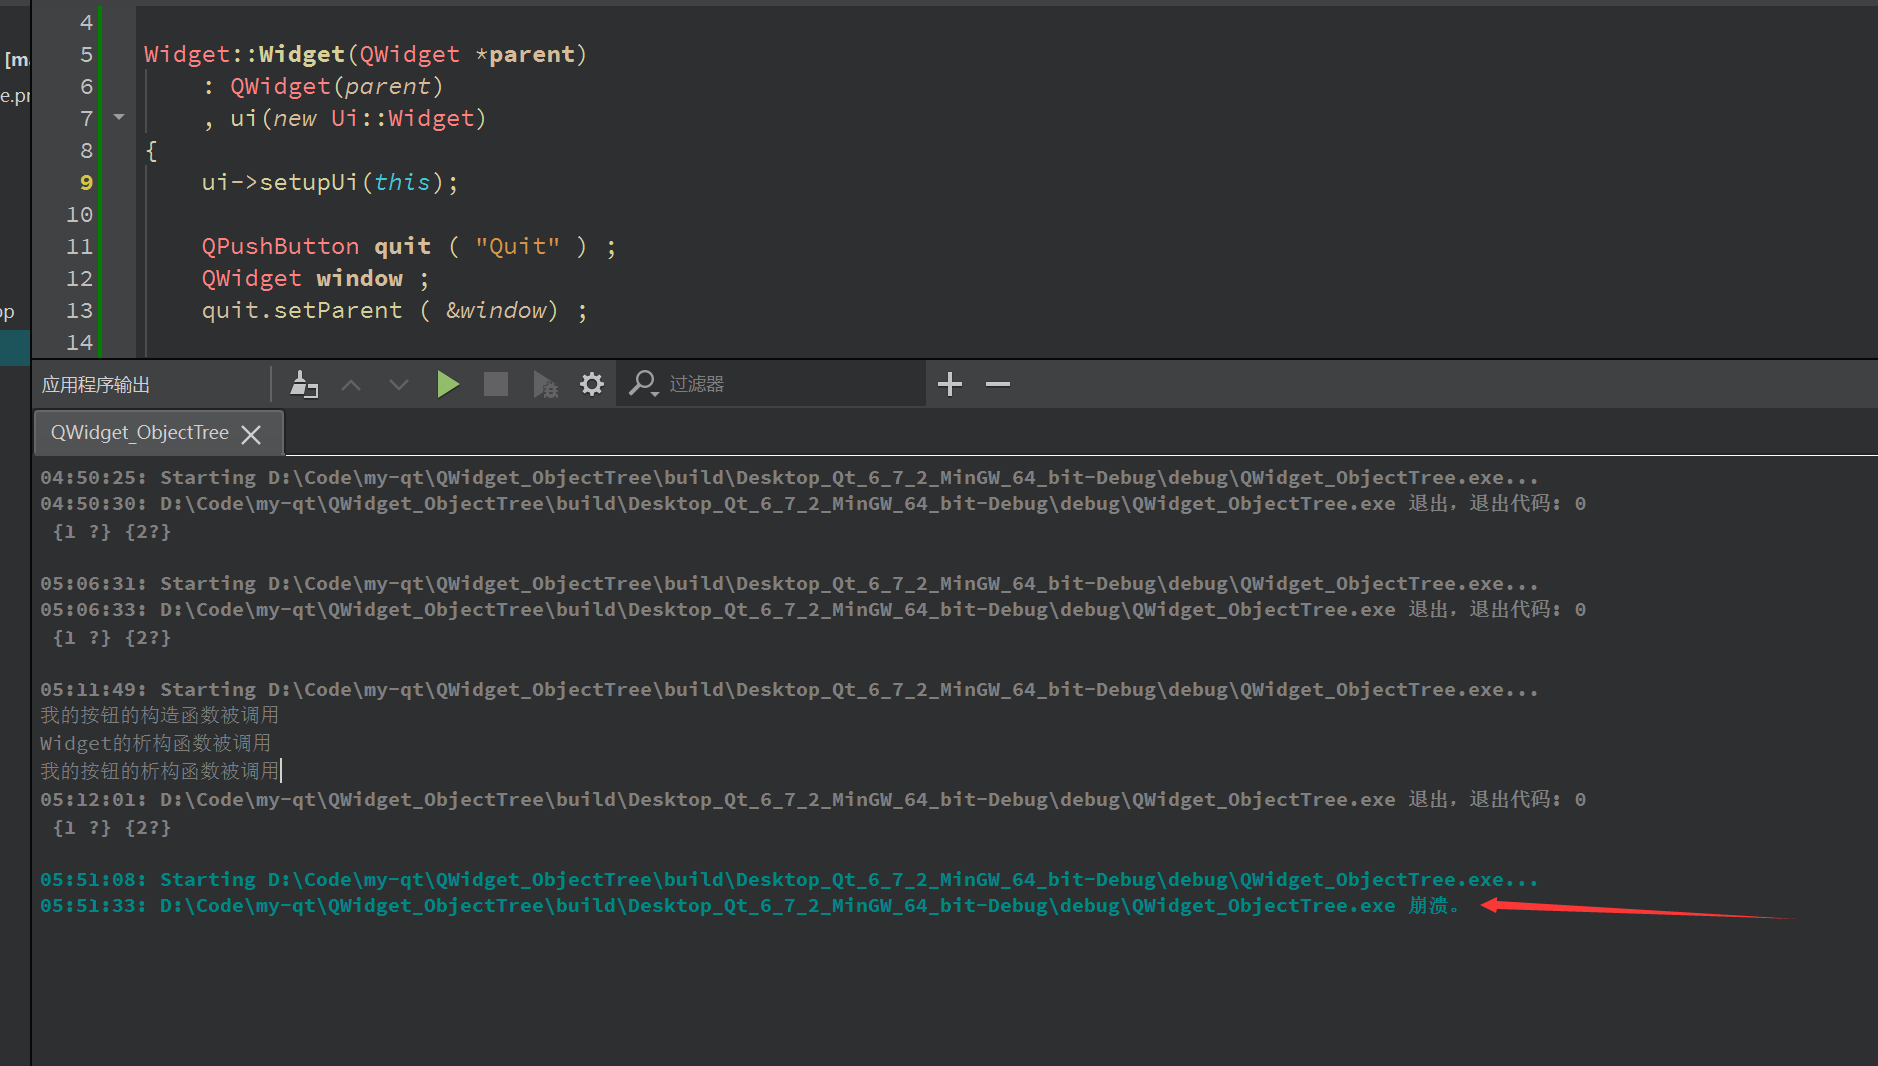Go to previous output item arrow
Screen dimensions: 1878x1066
(x=351, y=384)
